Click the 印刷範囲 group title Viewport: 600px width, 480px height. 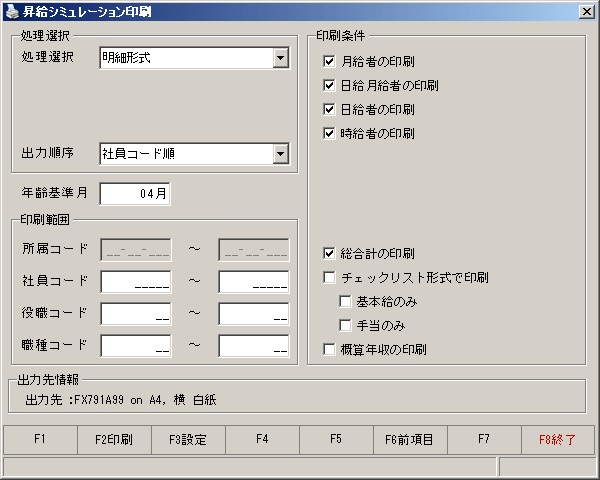45,220
